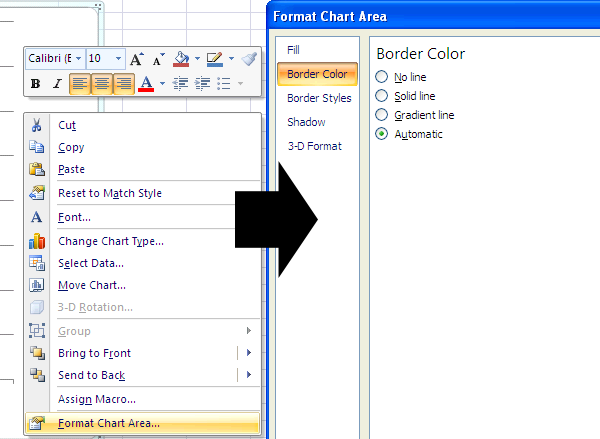Apply the Shape Fill paint bucket

pos(181,59)
